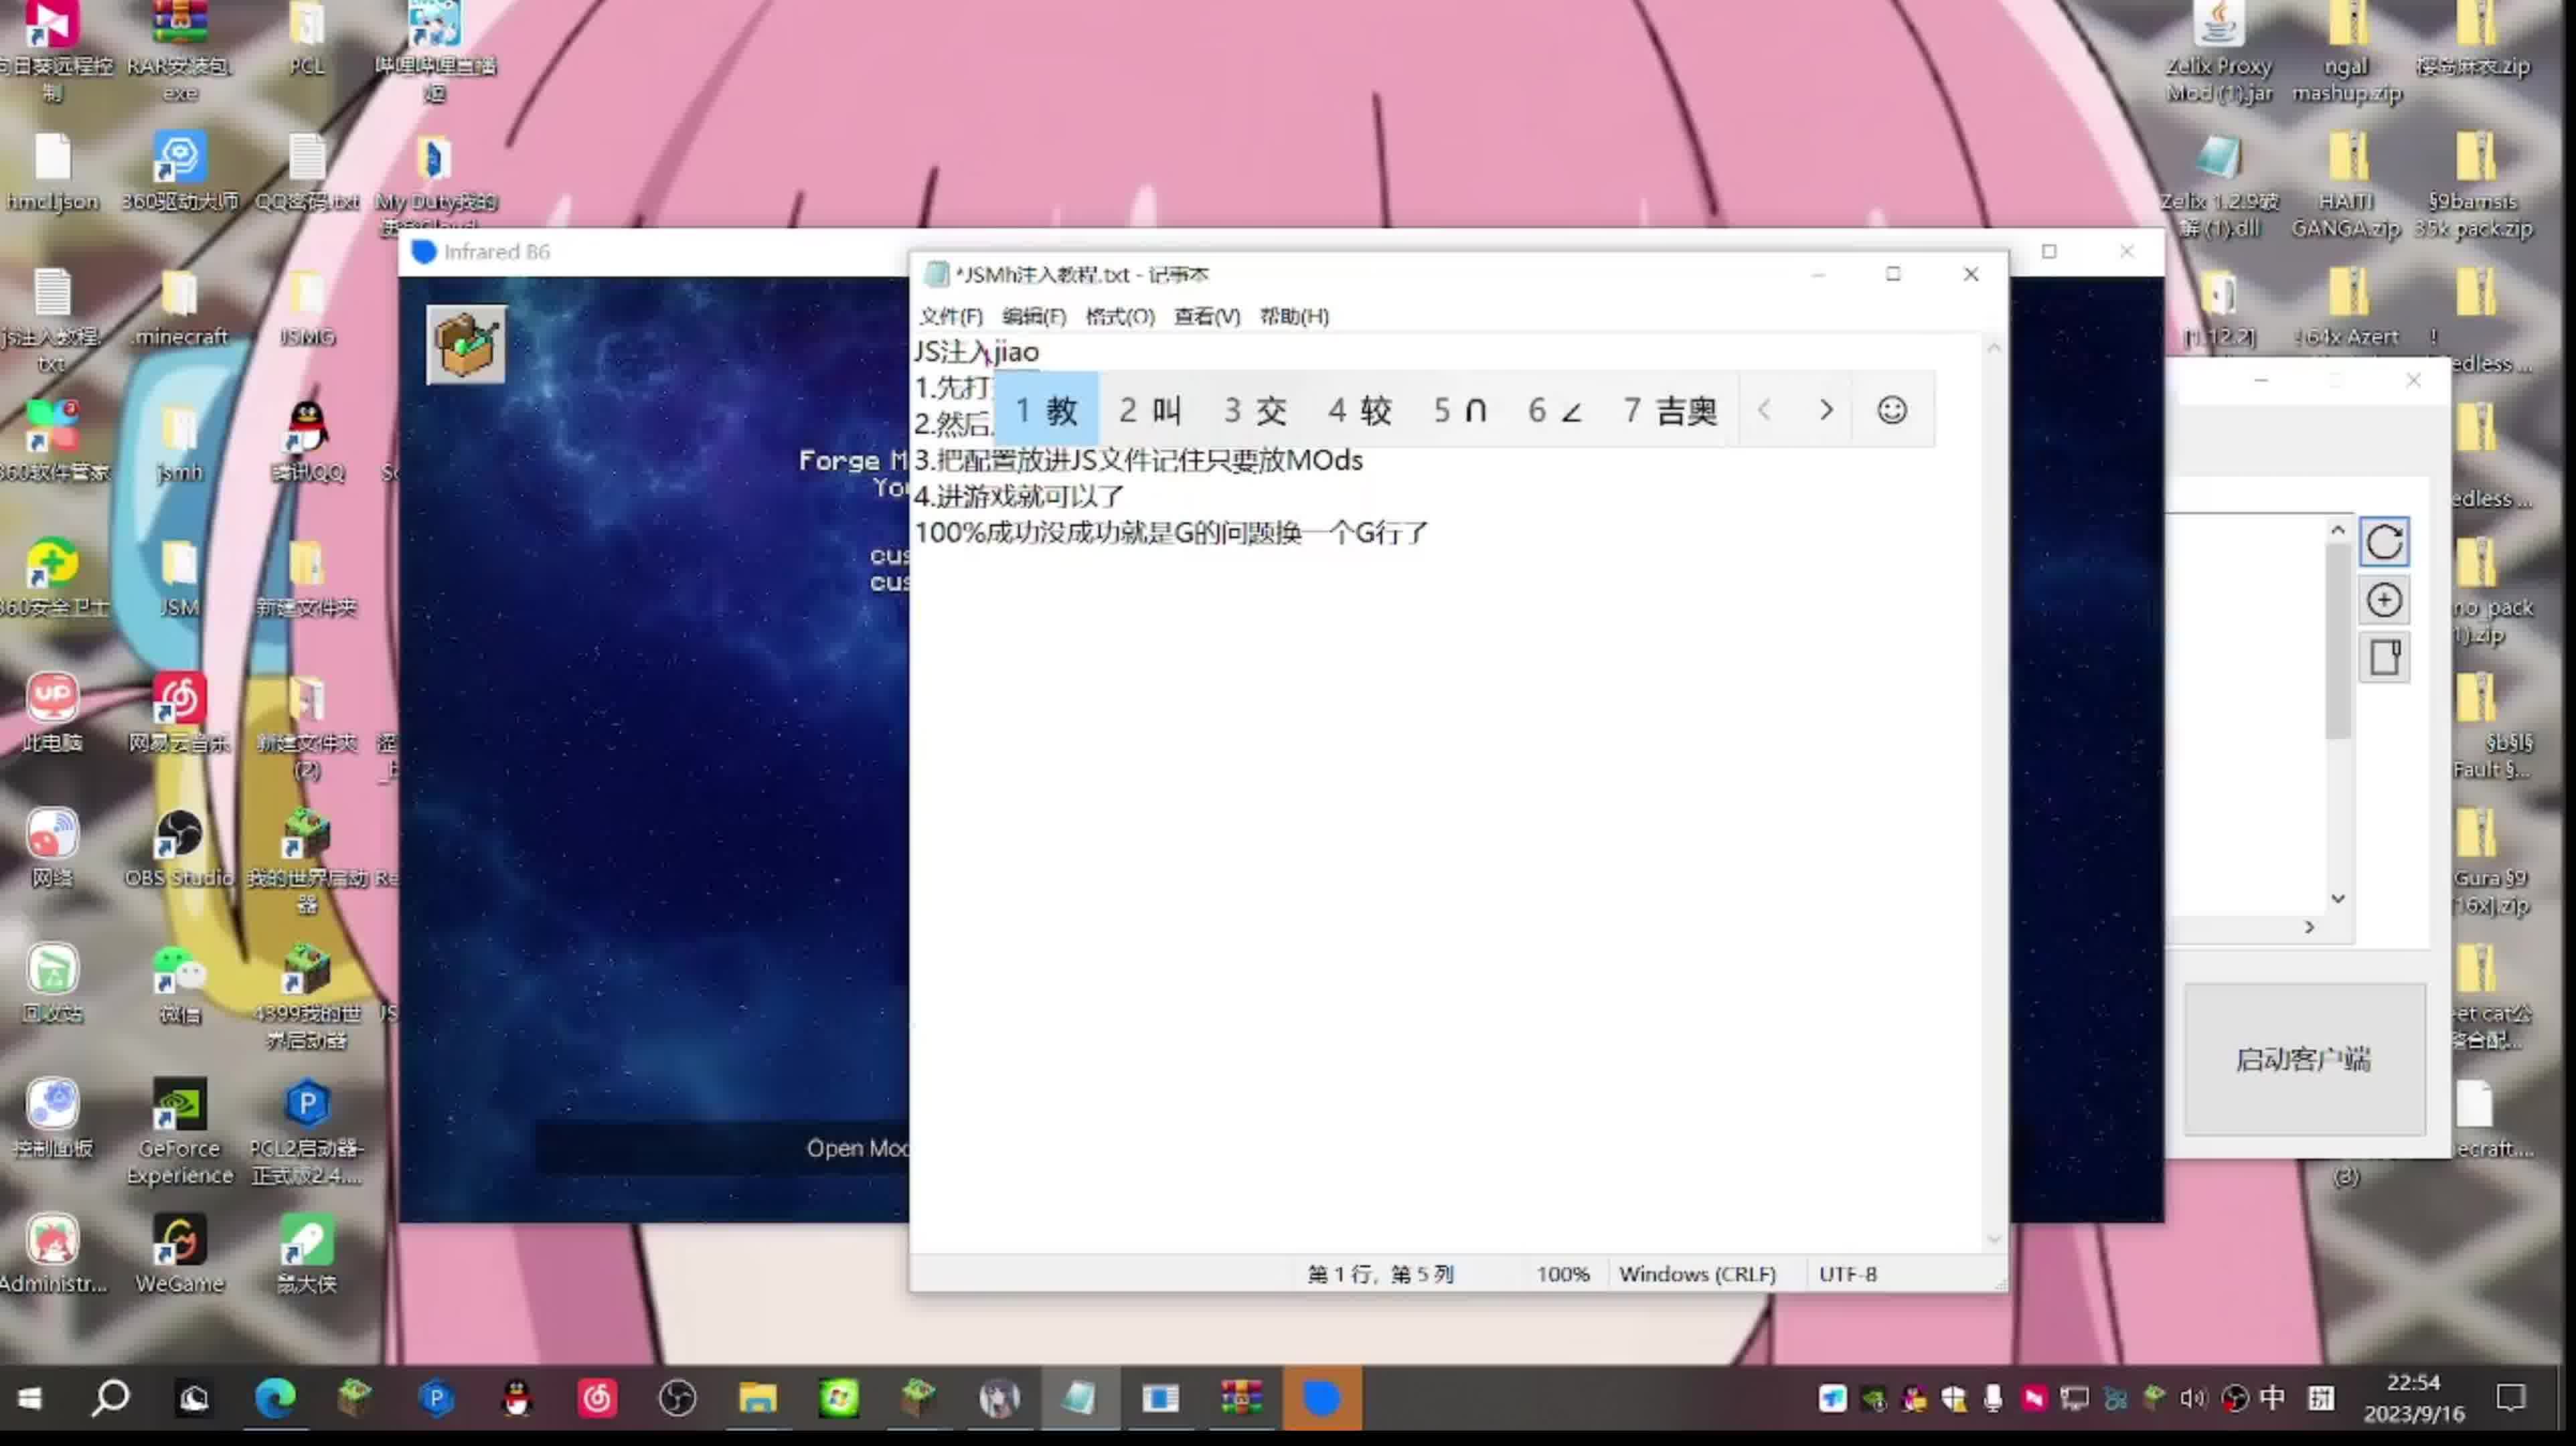2576x1446 pixels.
Task: Click the launcher horizontal scroll right arrow
Action: 2309,927
